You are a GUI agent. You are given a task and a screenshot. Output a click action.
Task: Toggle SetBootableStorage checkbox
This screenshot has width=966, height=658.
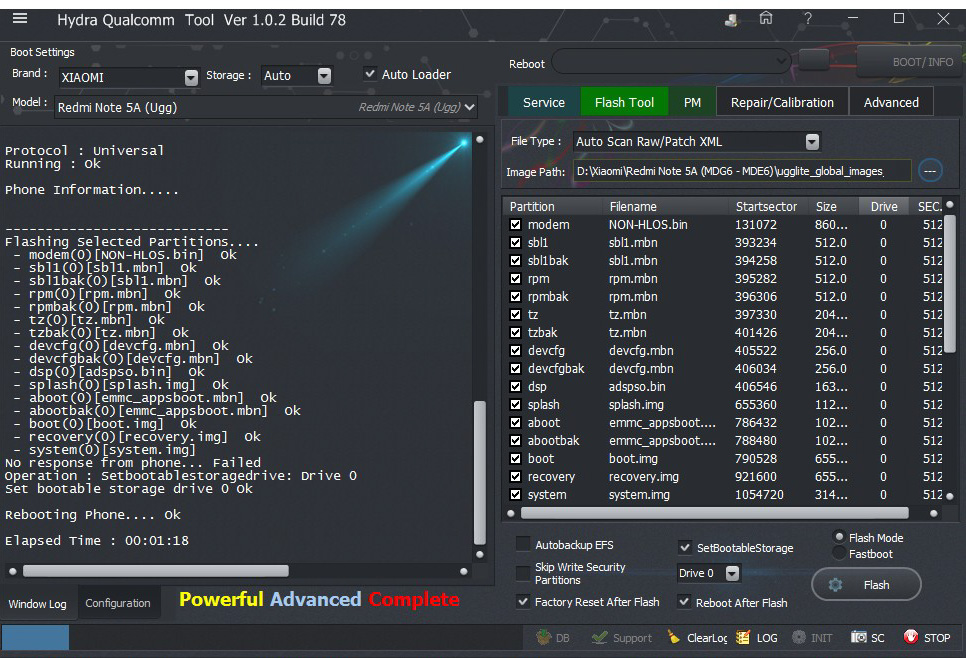click(684, 547)
